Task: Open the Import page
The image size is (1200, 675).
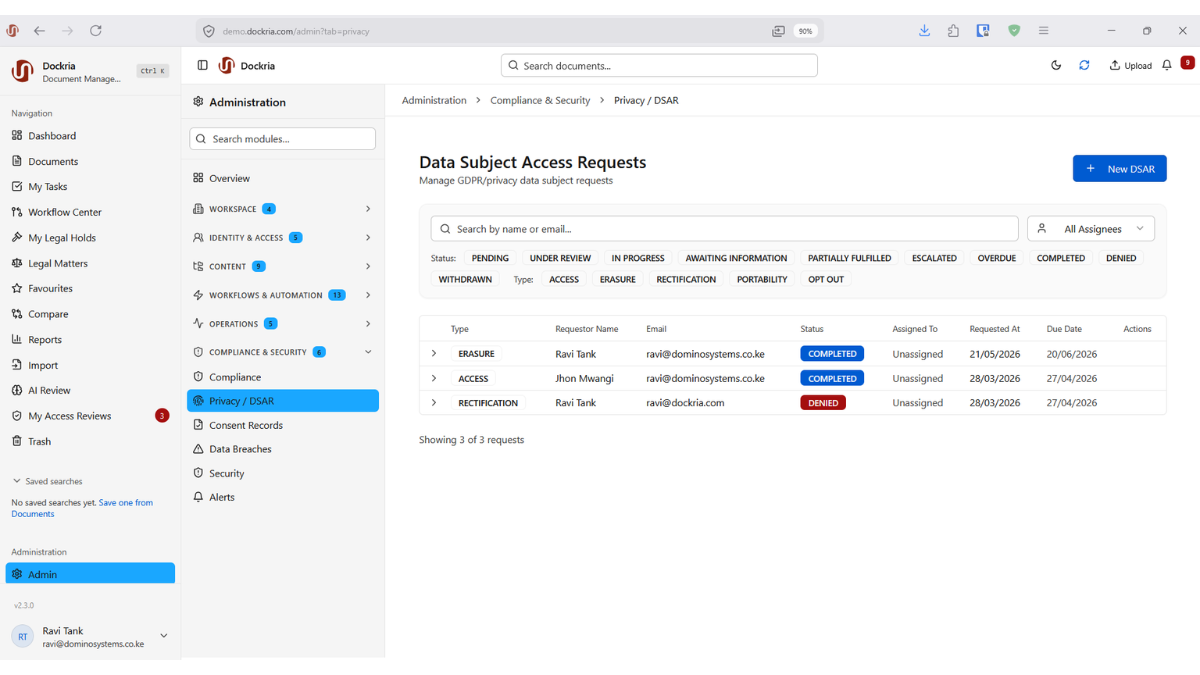Action: (43, 365)
